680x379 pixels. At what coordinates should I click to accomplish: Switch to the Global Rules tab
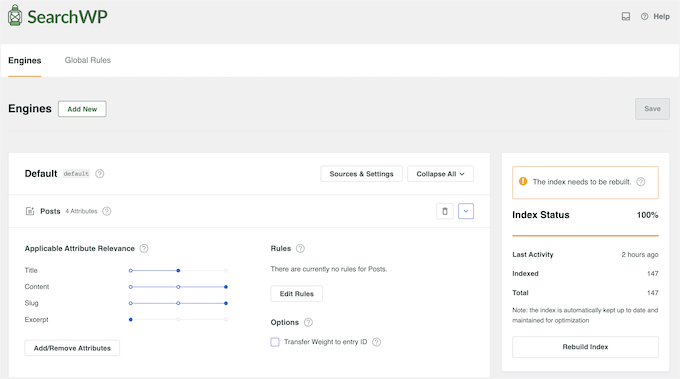[x=88, y=60]
